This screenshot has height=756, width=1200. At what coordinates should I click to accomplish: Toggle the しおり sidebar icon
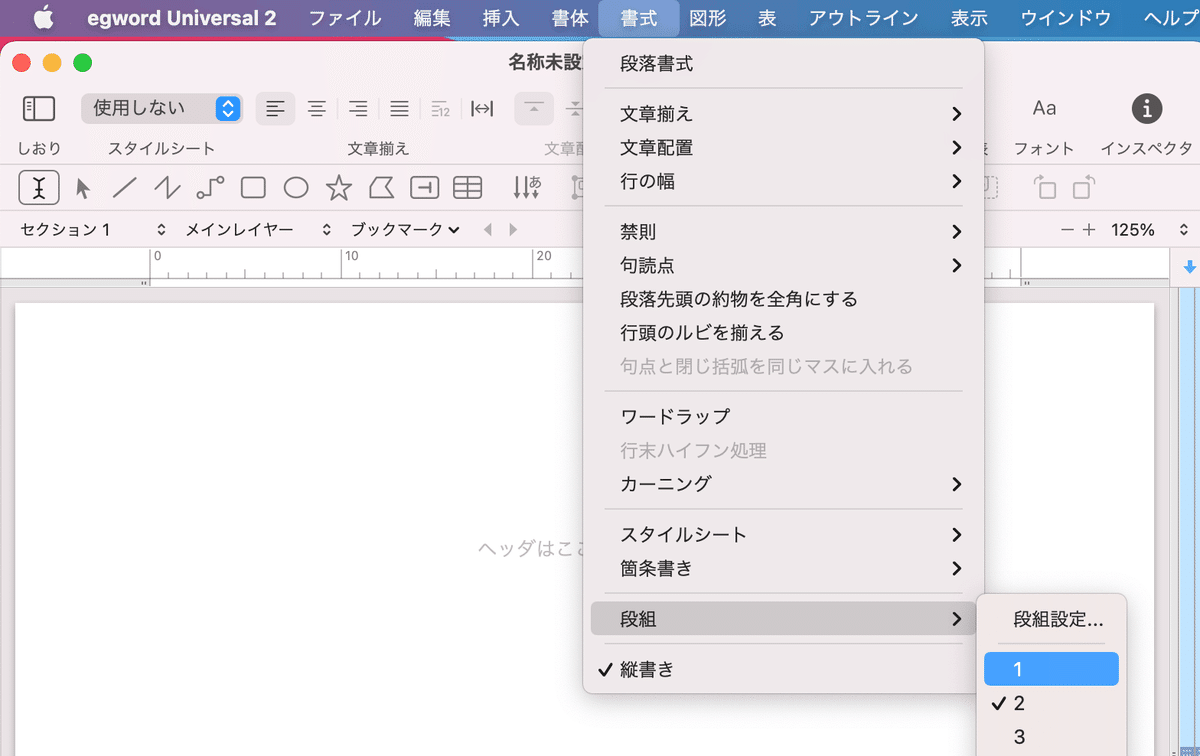tap(39, 108)
